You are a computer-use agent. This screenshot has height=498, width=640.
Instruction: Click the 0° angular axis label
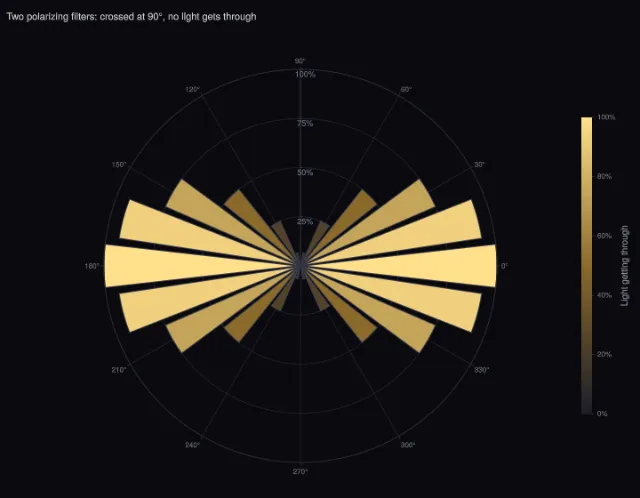pyautogui.click(x=504, y=266)
